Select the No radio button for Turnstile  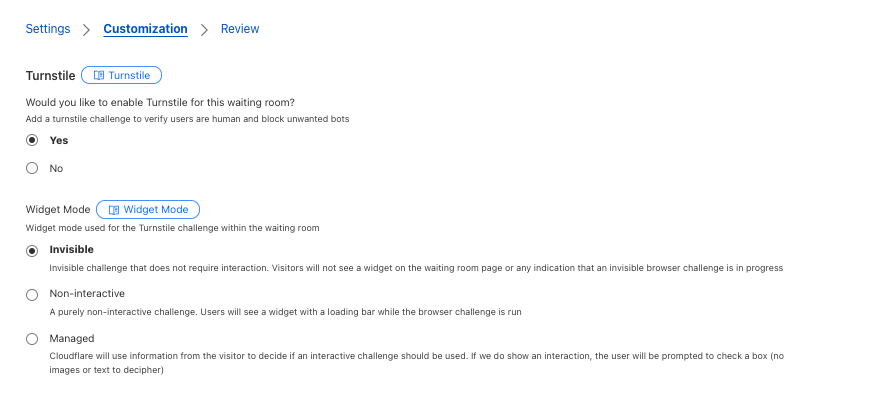32,168
